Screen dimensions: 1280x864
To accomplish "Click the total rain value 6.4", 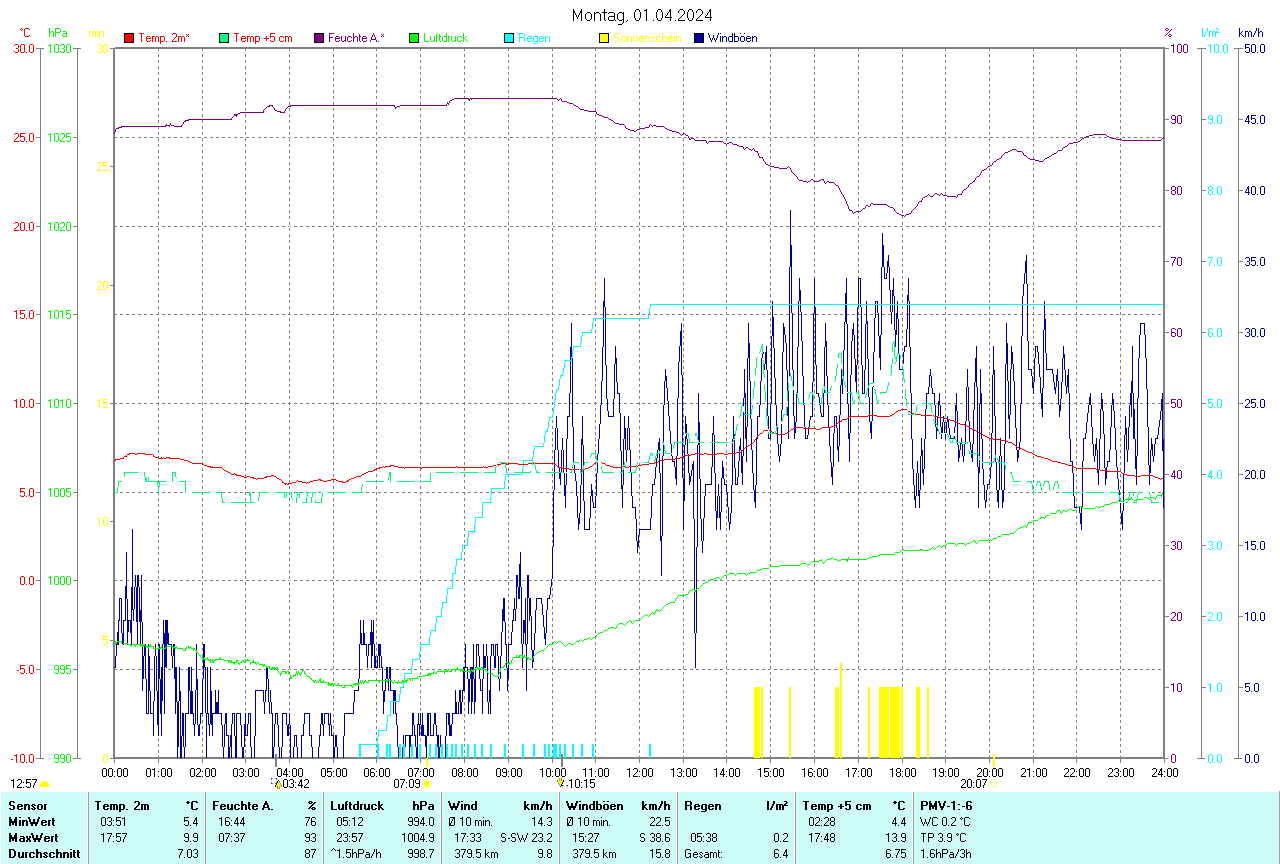I will pos(780,854).
